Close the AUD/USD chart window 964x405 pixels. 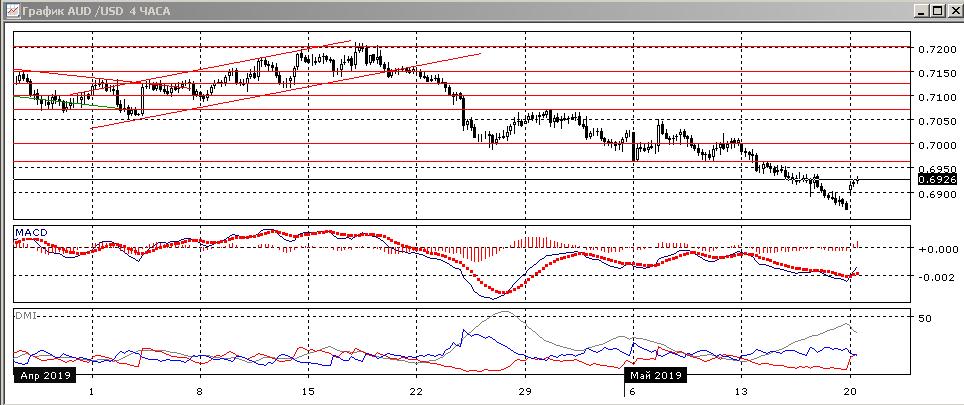tap(954, 11)
